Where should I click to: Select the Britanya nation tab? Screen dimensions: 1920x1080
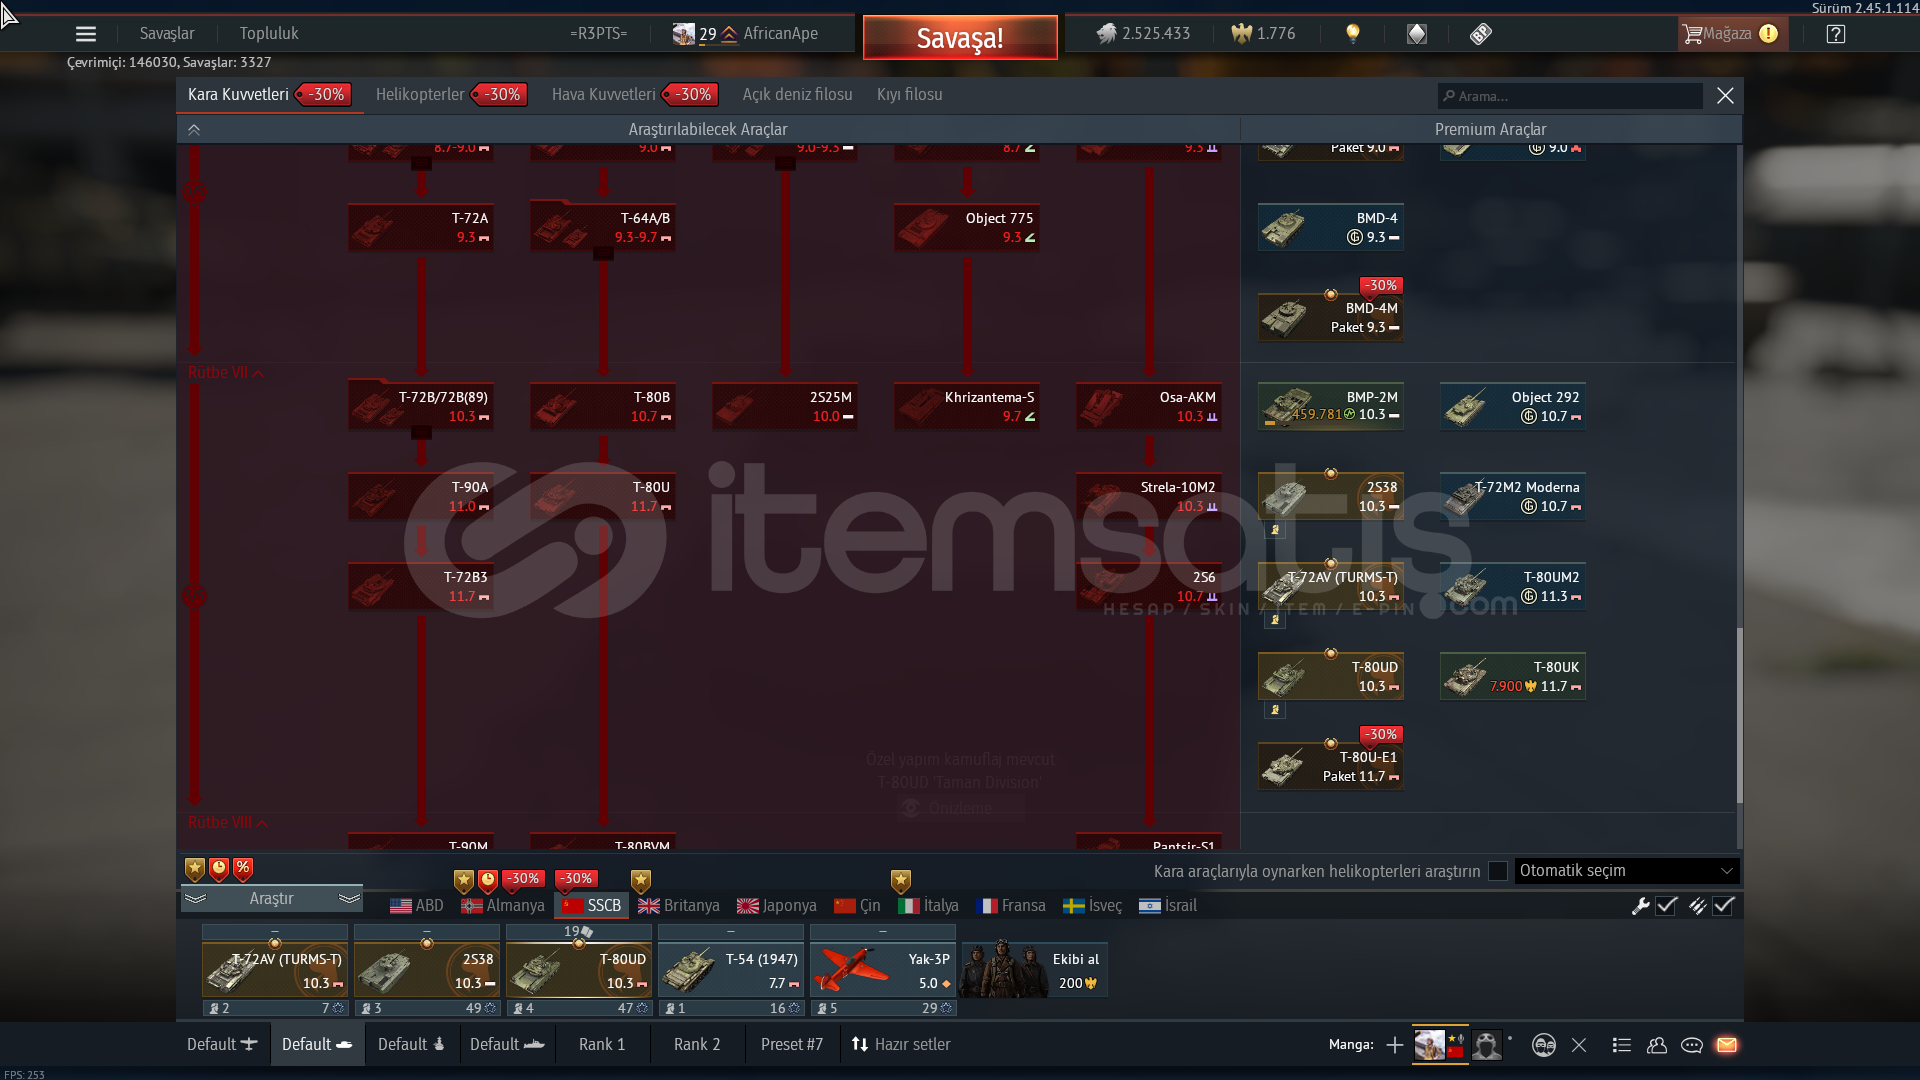(x=679, y=906)
